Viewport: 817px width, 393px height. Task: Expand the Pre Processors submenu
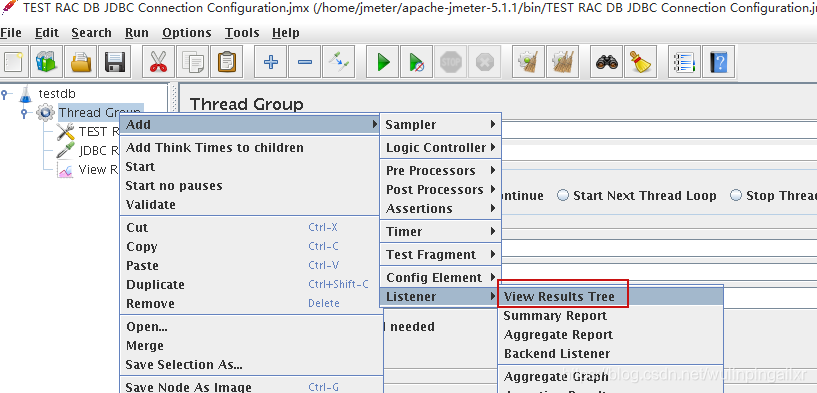[440, 170]
